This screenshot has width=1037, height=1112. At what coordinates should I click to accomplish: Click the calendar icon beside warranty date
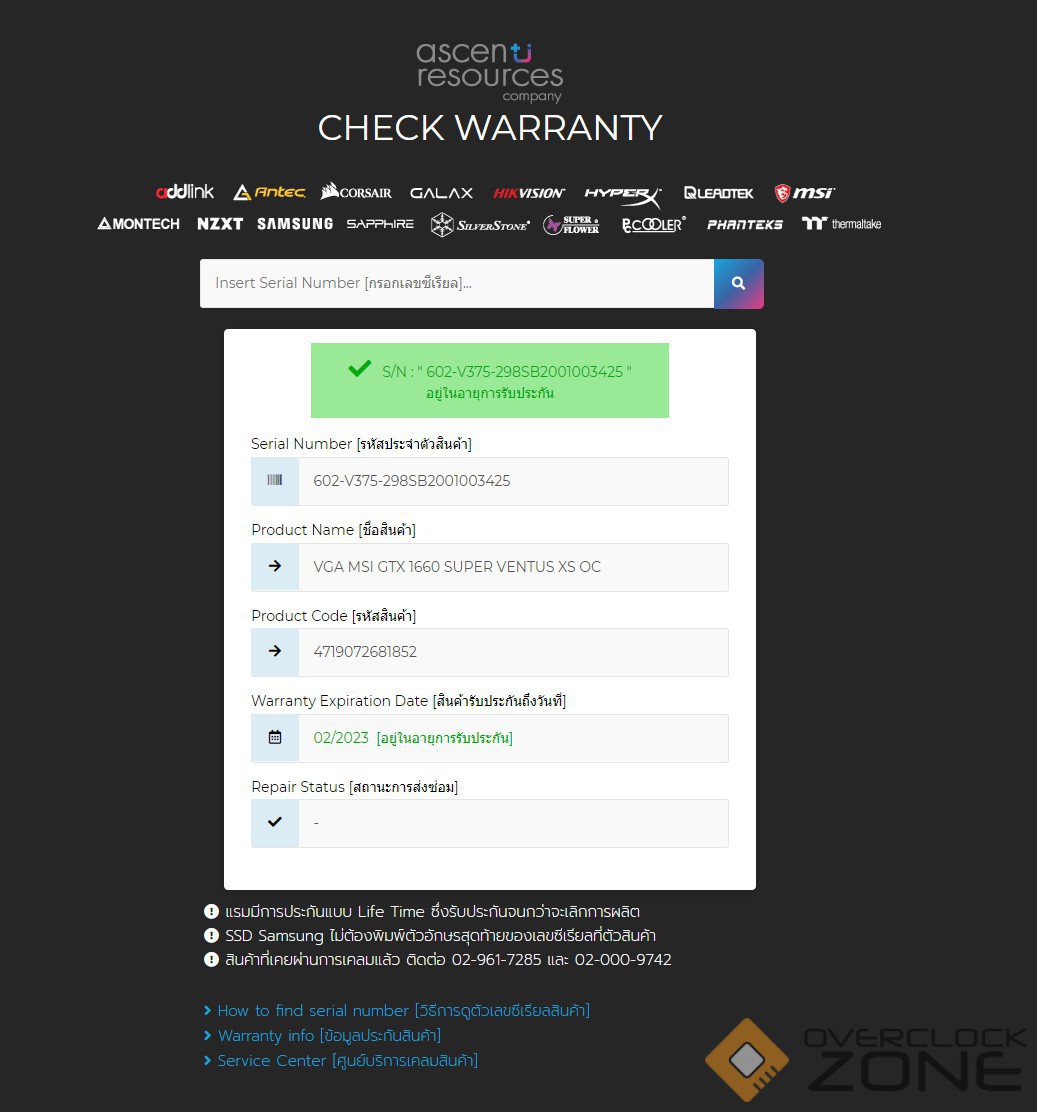point(274,738)
